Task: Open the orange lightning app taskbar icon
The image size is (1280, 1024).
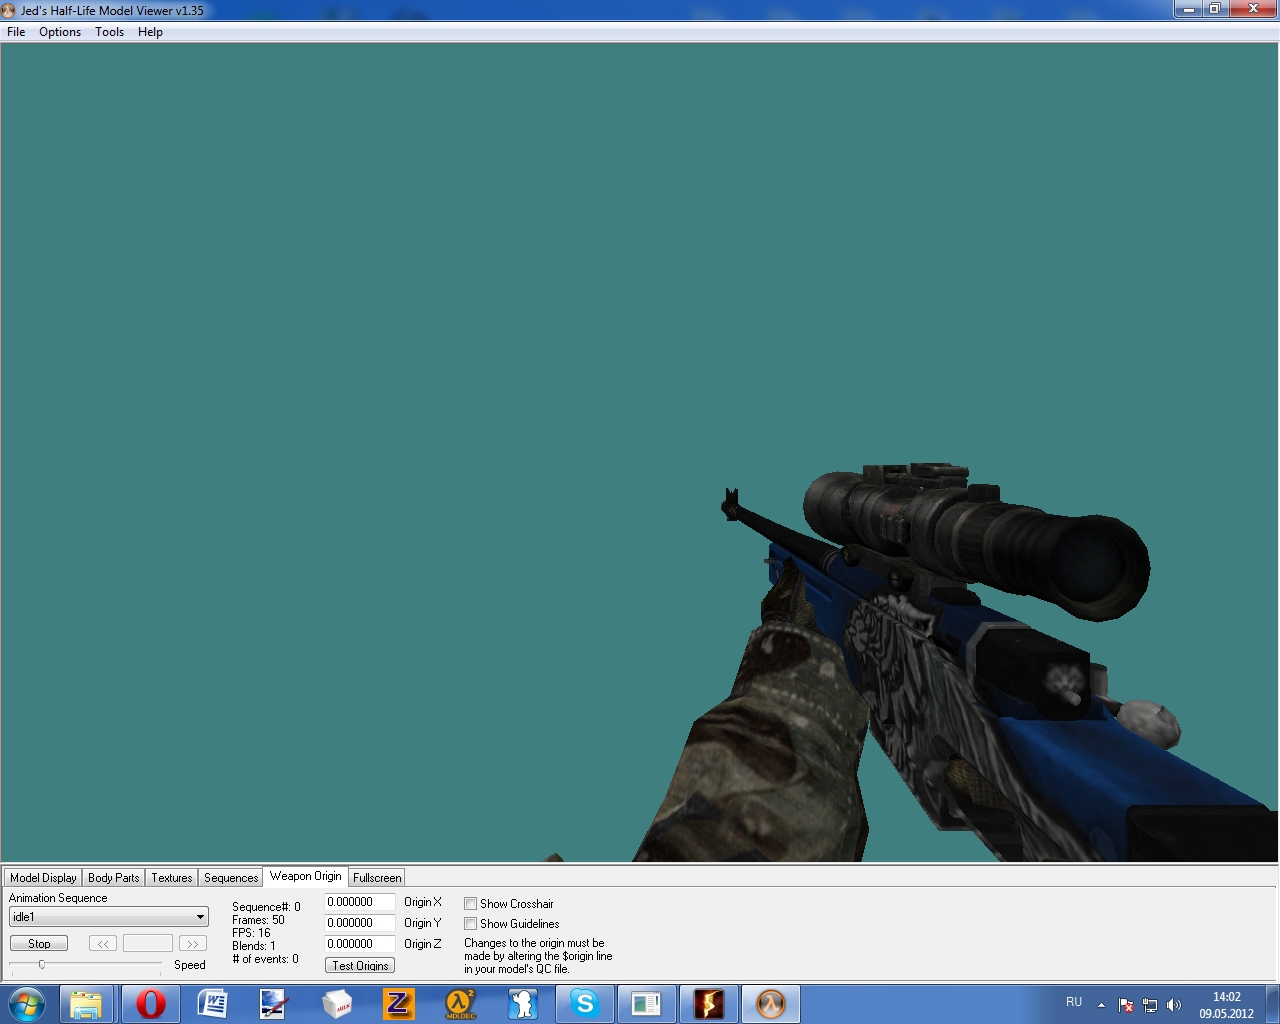Action: click(709, 1004)
